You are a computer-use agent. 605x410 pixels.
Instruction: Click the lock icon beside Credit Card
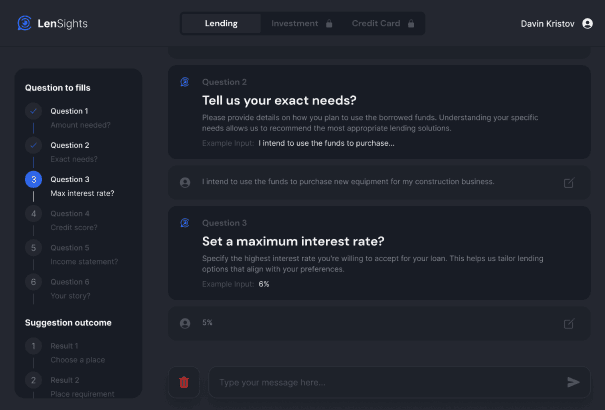click(410, 24)
